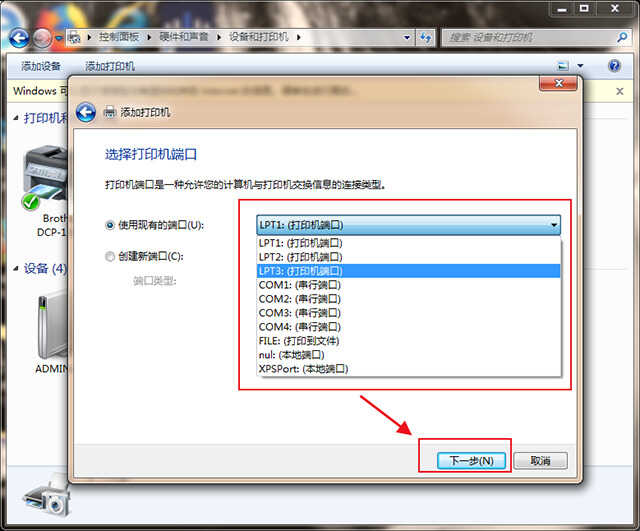Click 添加设备 in the command bar
Image resolution: width=640 pixels, height=531 pixels.
pyautogui.click(x=40, y=66)
